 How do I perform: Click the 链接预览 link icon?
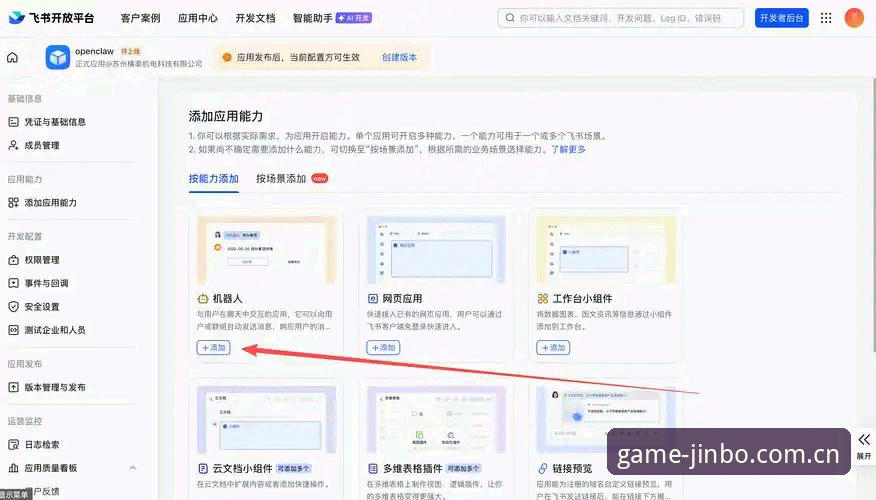pyautogui.click(x=542, y=468)
